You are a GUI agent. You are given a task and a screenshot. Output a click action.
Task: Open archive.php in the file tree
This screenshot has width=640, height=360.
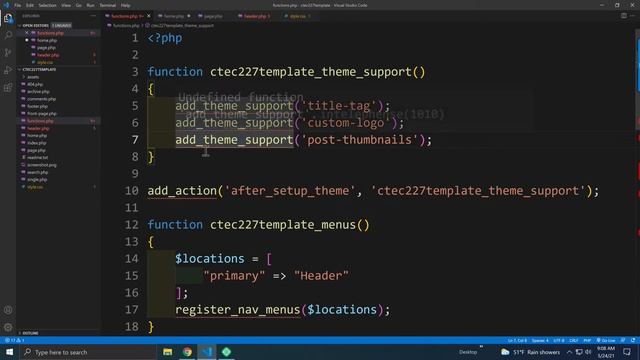(x=38, y=91)
